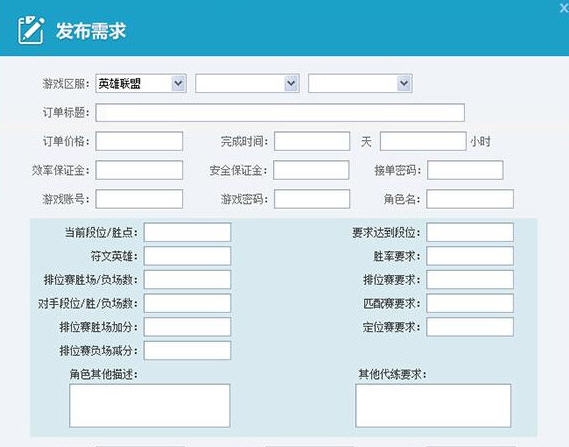The height and width of the screenshot is (447, 569).
Task: Click the 当前段位/胜点 input field
Action: pos(187,232)
